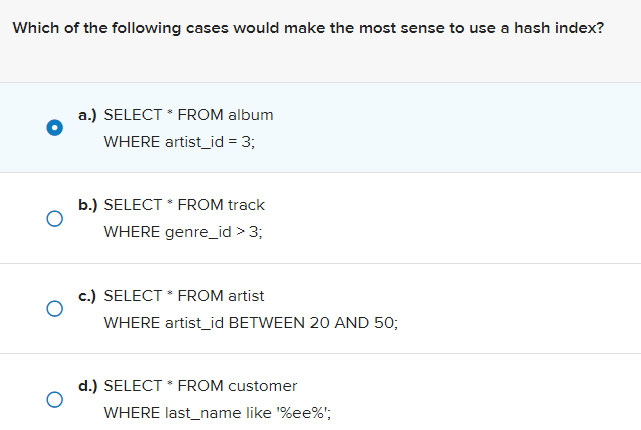Click the bold 'c.)' option label

click(x=87, y=296)
